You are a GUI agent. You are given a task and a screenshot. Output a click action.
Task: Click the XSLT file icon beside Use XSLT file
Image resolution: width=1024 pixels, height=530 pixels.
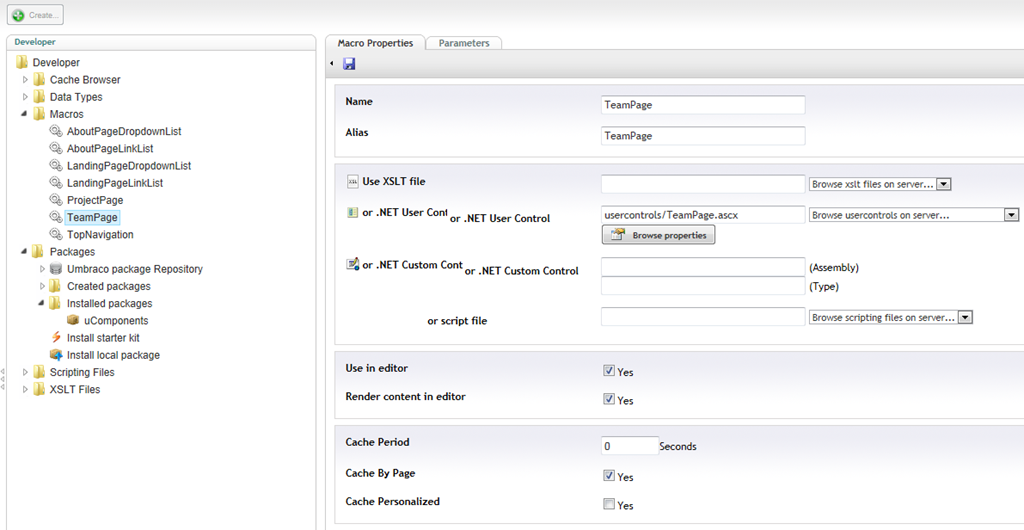tap(352, 182)
